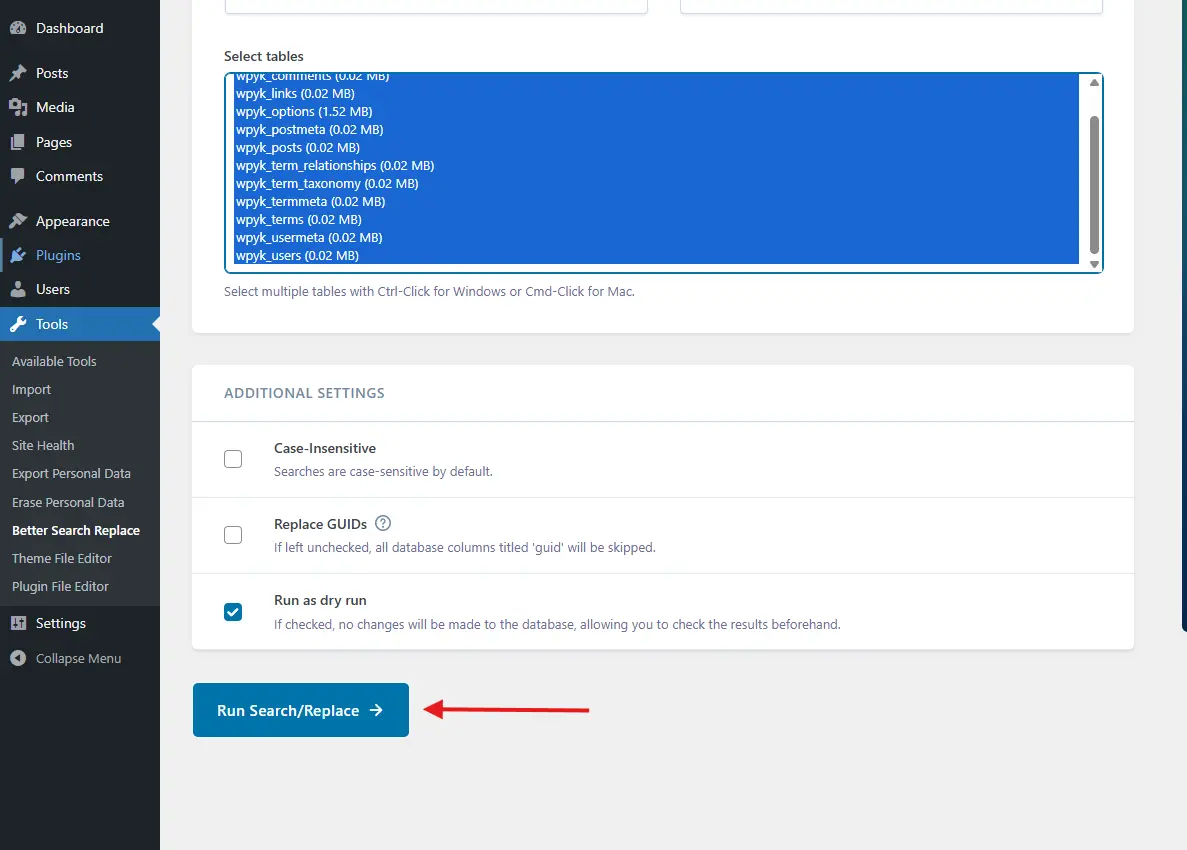
Task: Go to the Posts menu
Action: [x=79, y=73]
